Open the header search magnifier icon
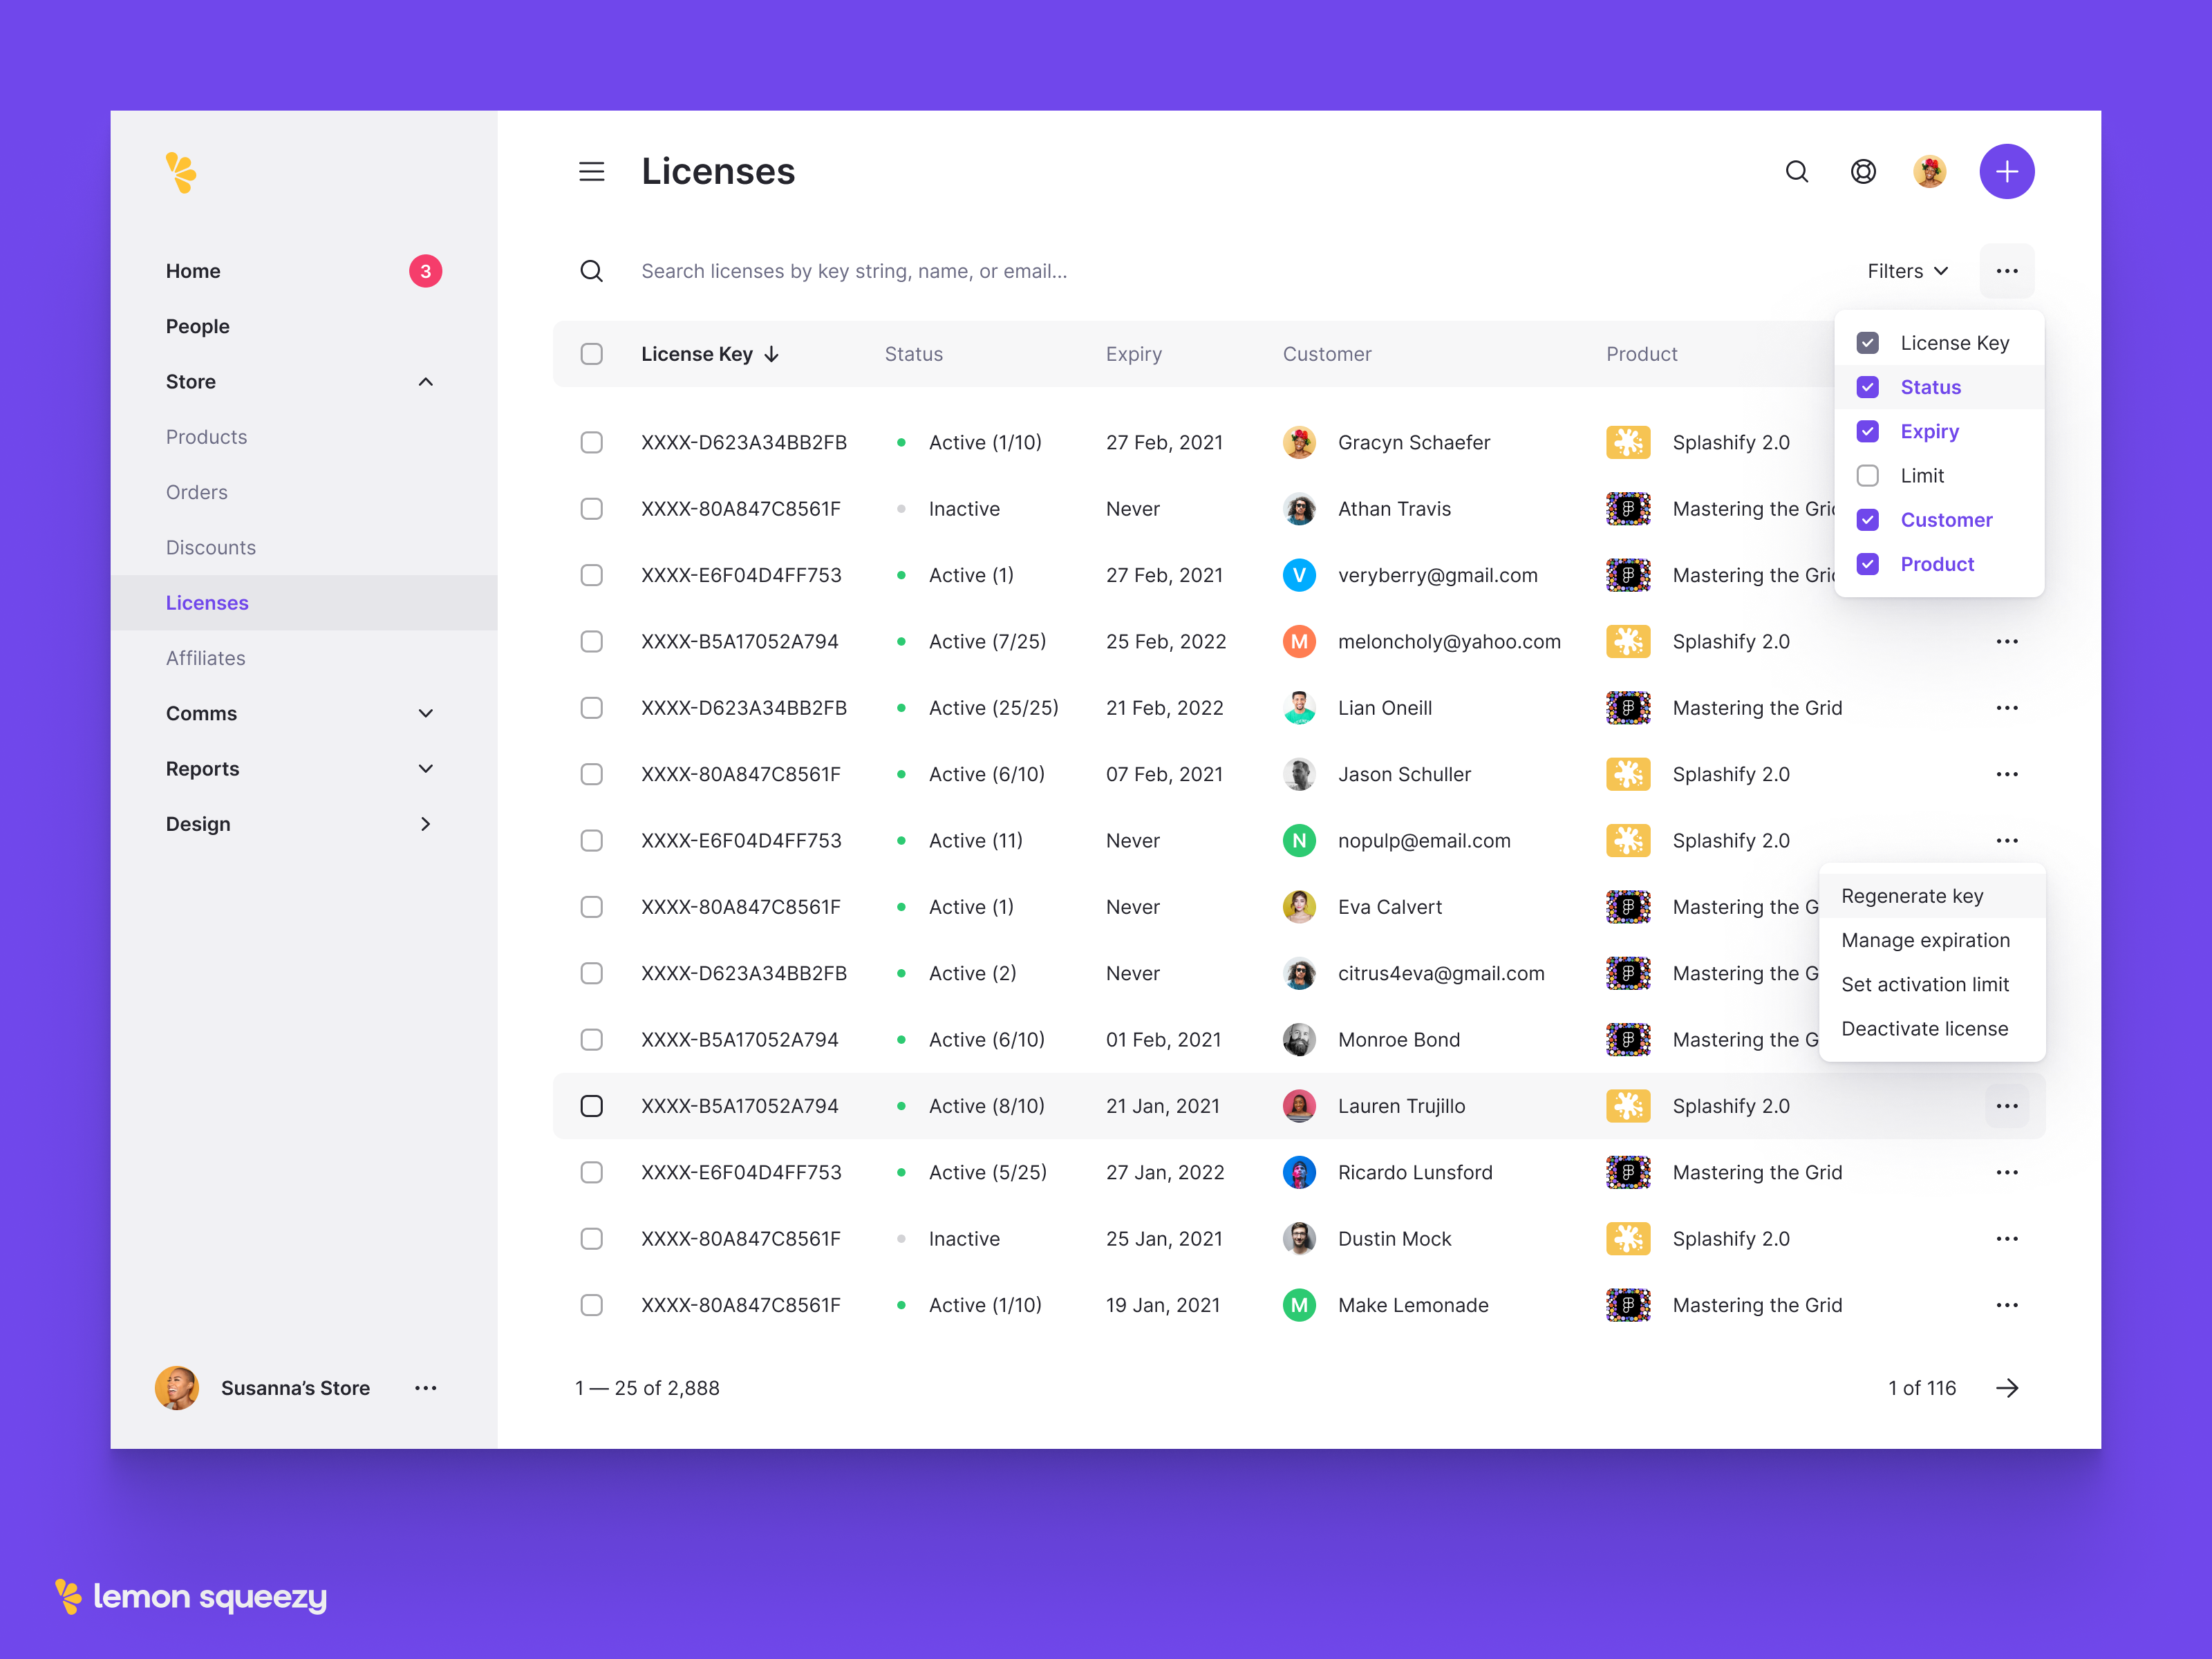The height and width of the screenshot is (1659, 2212). pos(1796,171)
